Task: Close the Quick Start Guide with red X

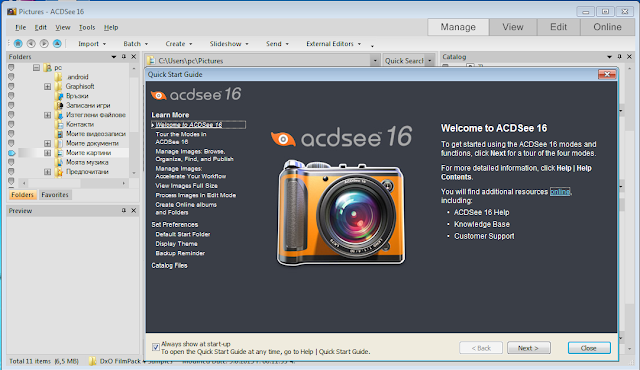Action: [x=607, y=74]
